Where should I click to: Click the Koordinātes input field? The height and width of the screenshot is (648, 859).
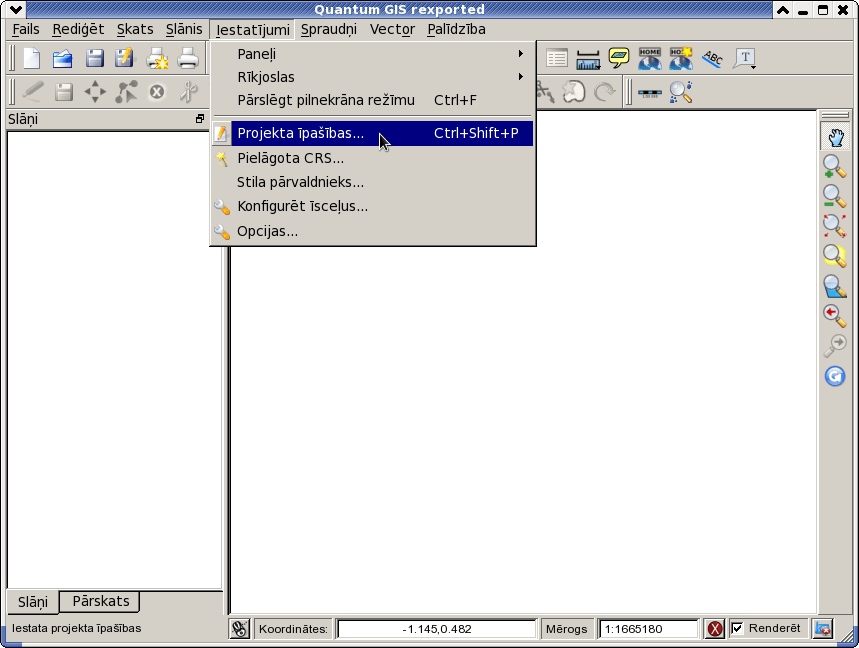coord(437,629)
